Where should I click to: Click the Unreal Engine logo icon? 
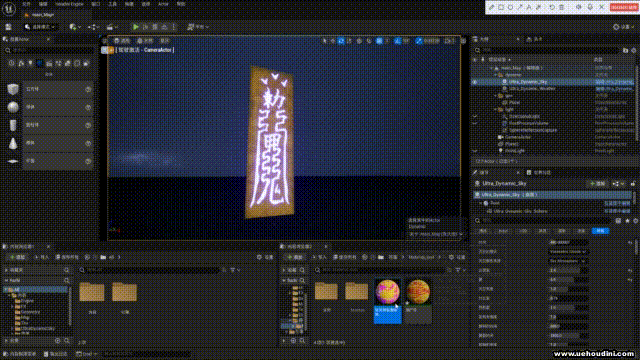point(9,9)
